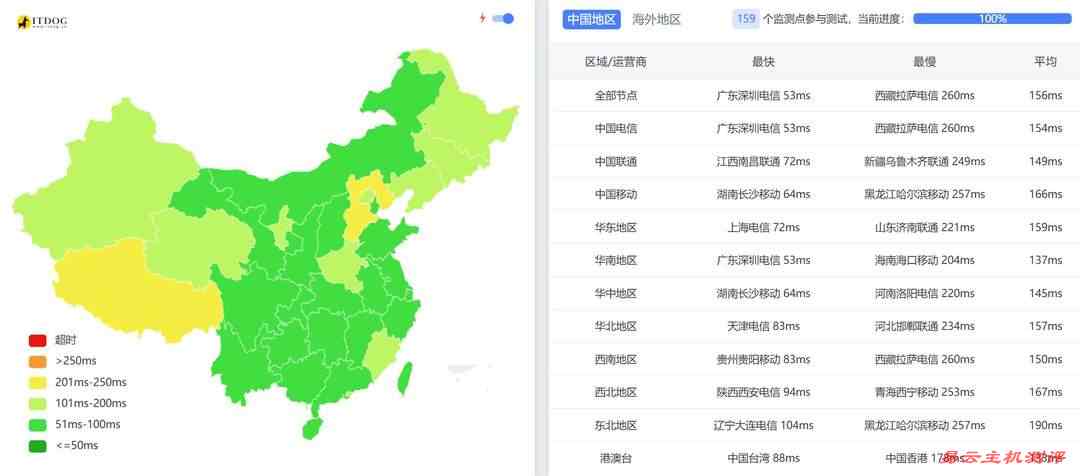Select the 华东地区 row label
Image resolution: width=1080 pixels, height=476 pixels.
tap(616, 227)
